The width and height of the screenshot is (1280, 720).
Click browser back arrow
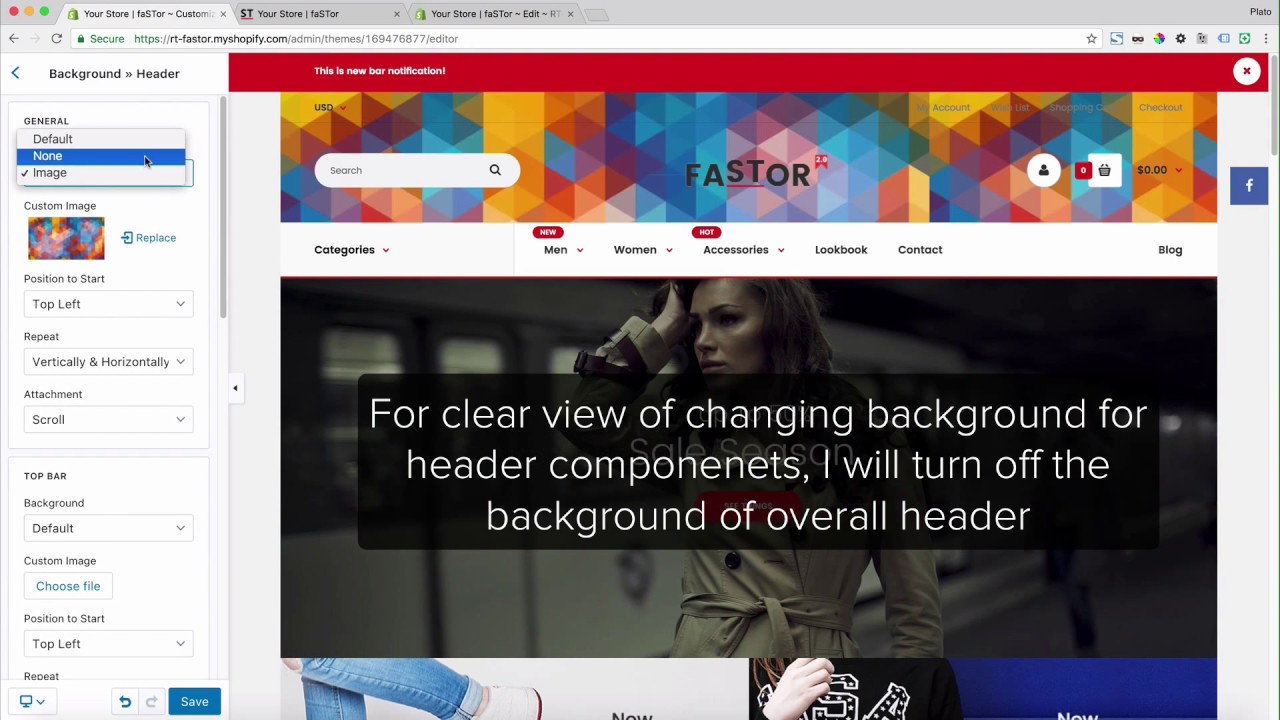tap(13, 38)
